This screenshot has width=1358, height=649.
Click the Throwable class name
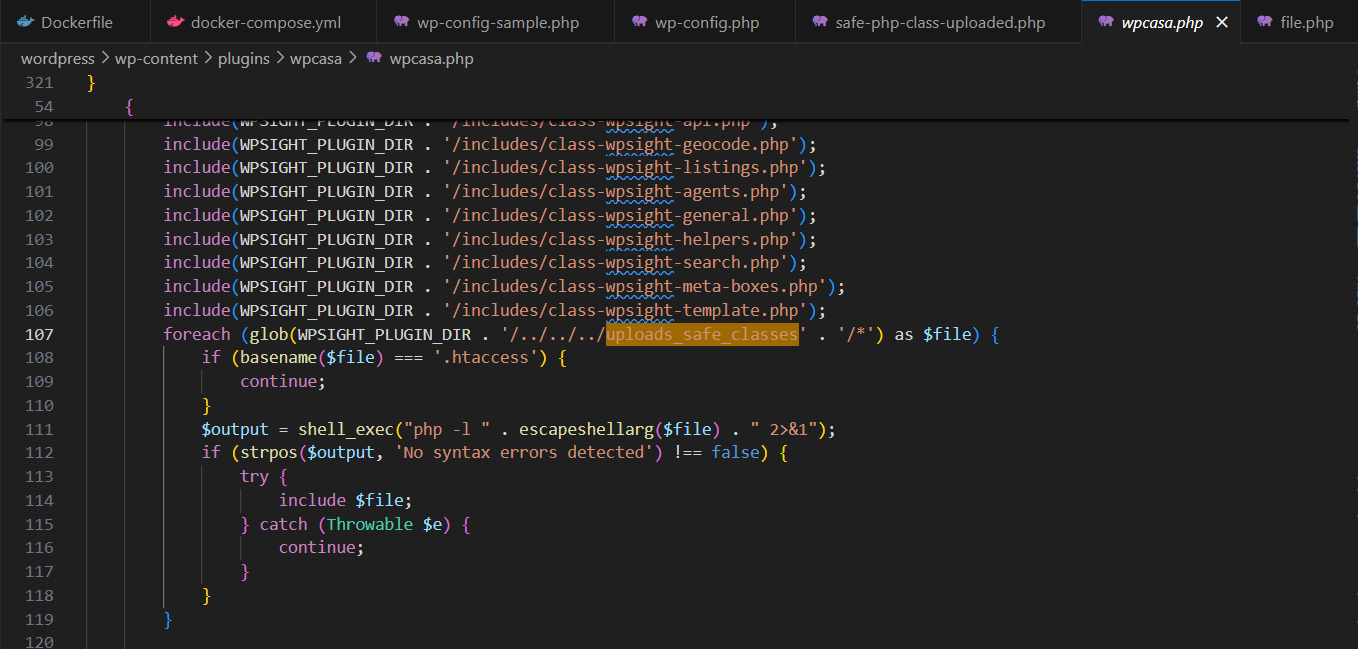tap(370, 524)
